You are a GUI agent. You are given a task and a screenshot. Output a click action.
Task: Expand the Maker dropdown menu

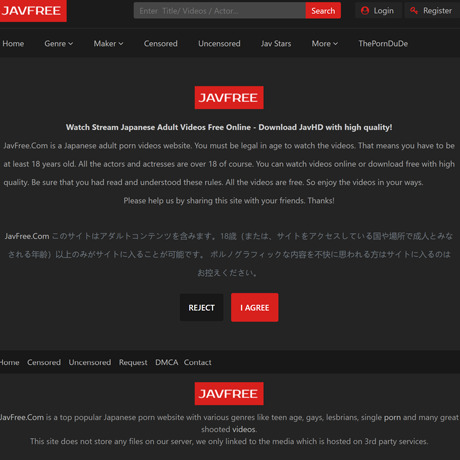pyautogui.click(x=108, y=44)
